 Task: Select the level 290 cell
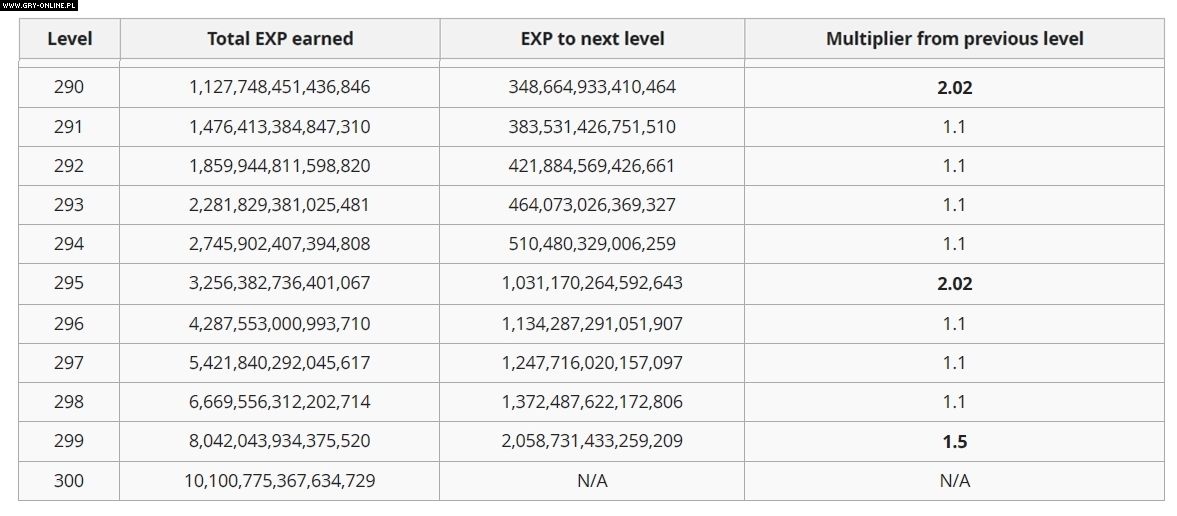click(x=69, y=87)
